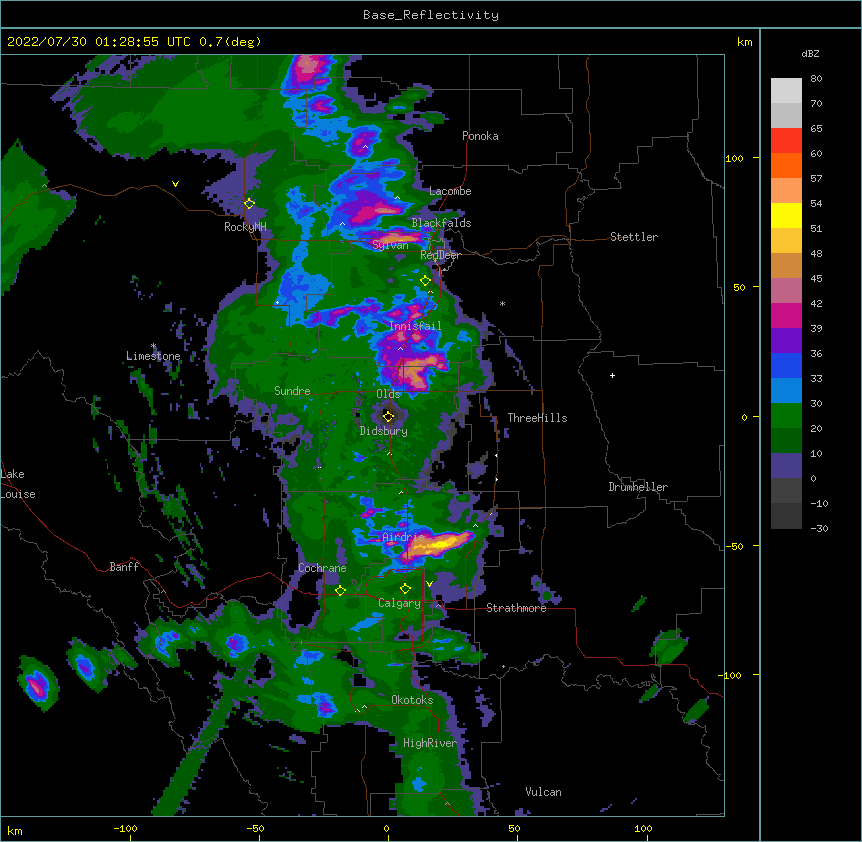Click the timestamp 2022/07/30 01:28:55 UTC
This screenshot has height=842, width=862.
click(98, 42)
